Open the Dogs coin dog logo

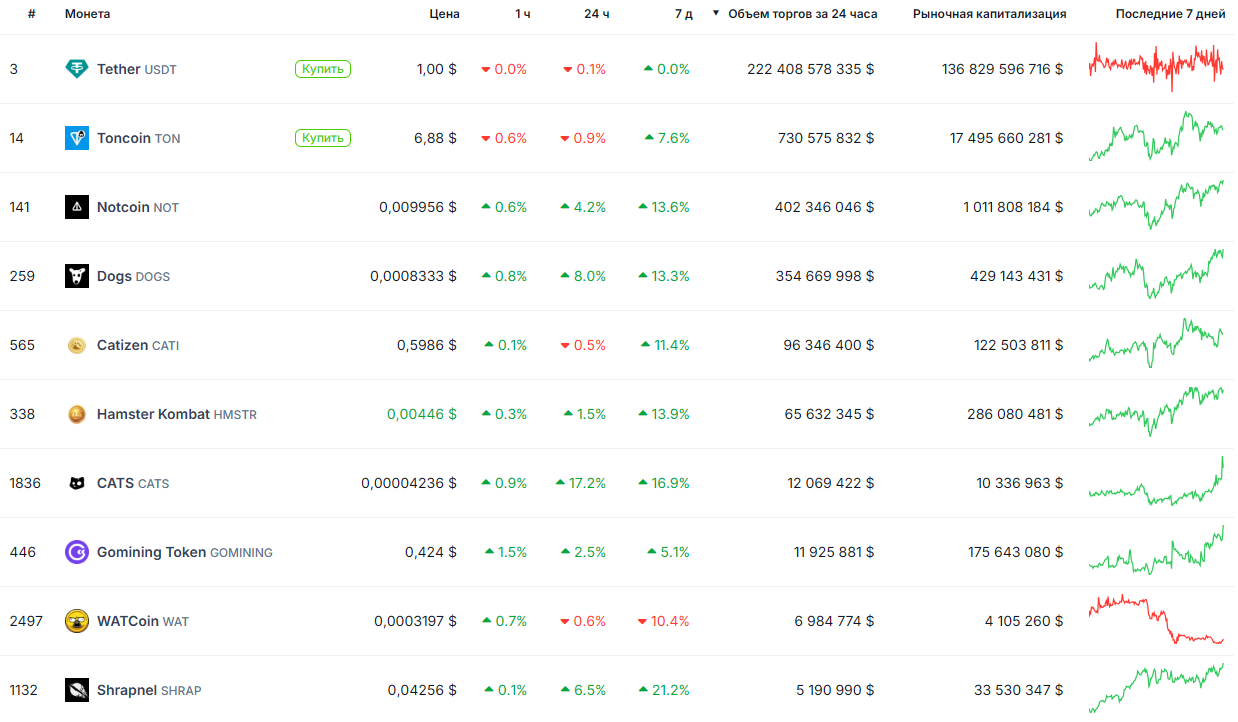77,276
